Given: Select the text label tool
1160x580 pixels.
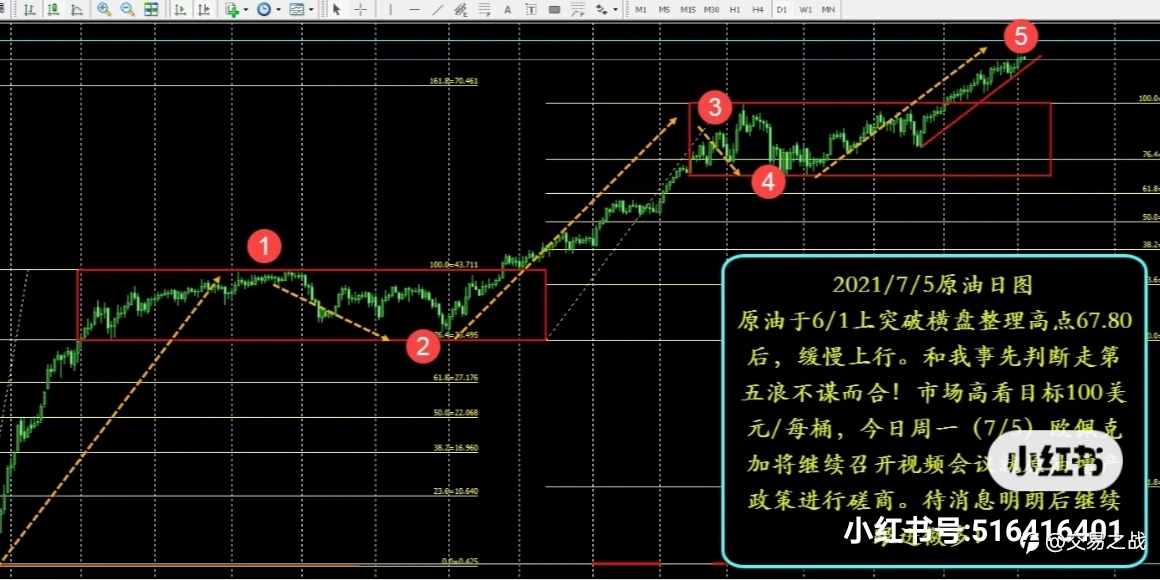Looking at the screenshot, I should [530, 10].
